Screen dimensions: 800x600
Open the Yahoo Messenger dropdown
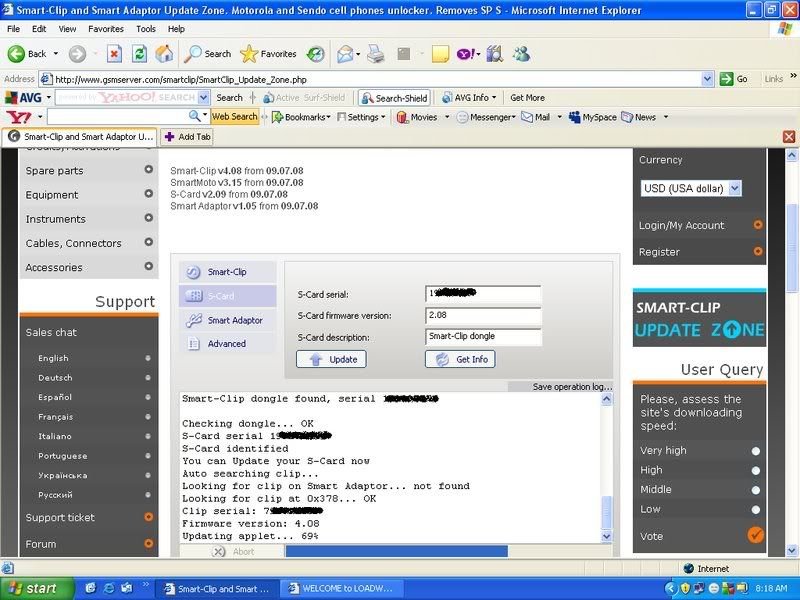513,117
